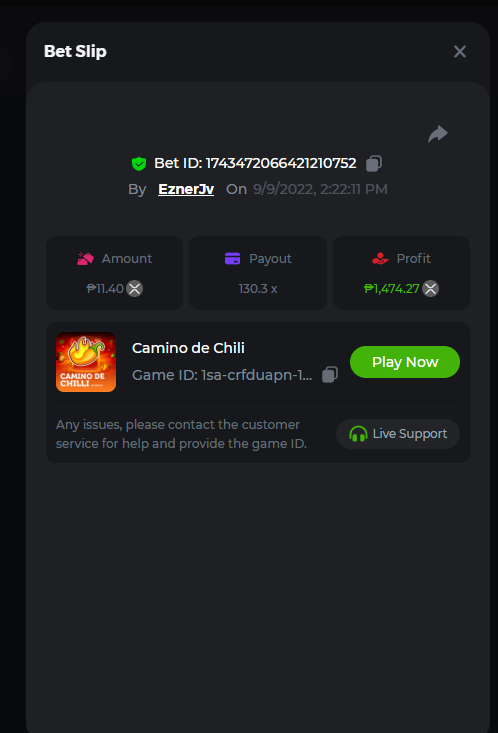Open the Camino de Chili game thumbnail

point(86,362)
